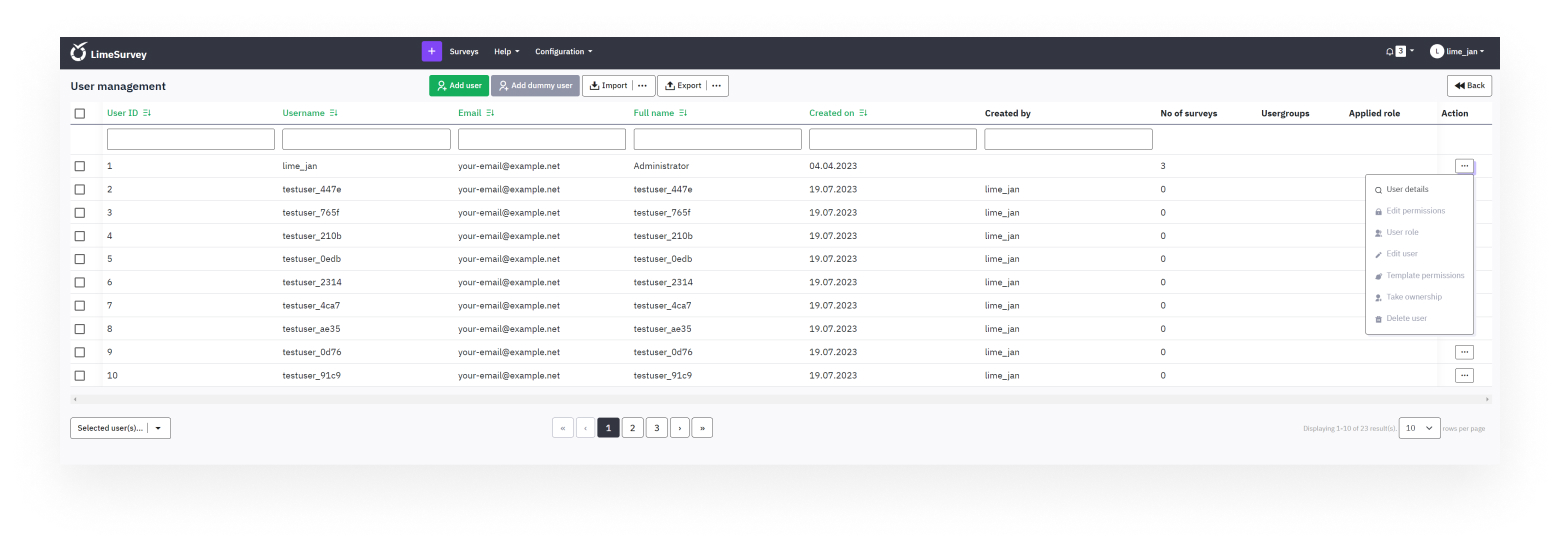This screenshot has height=548, width=1560.
Task: Expand the Selected user(s) dropdown
Action: [x=120, y=428]
